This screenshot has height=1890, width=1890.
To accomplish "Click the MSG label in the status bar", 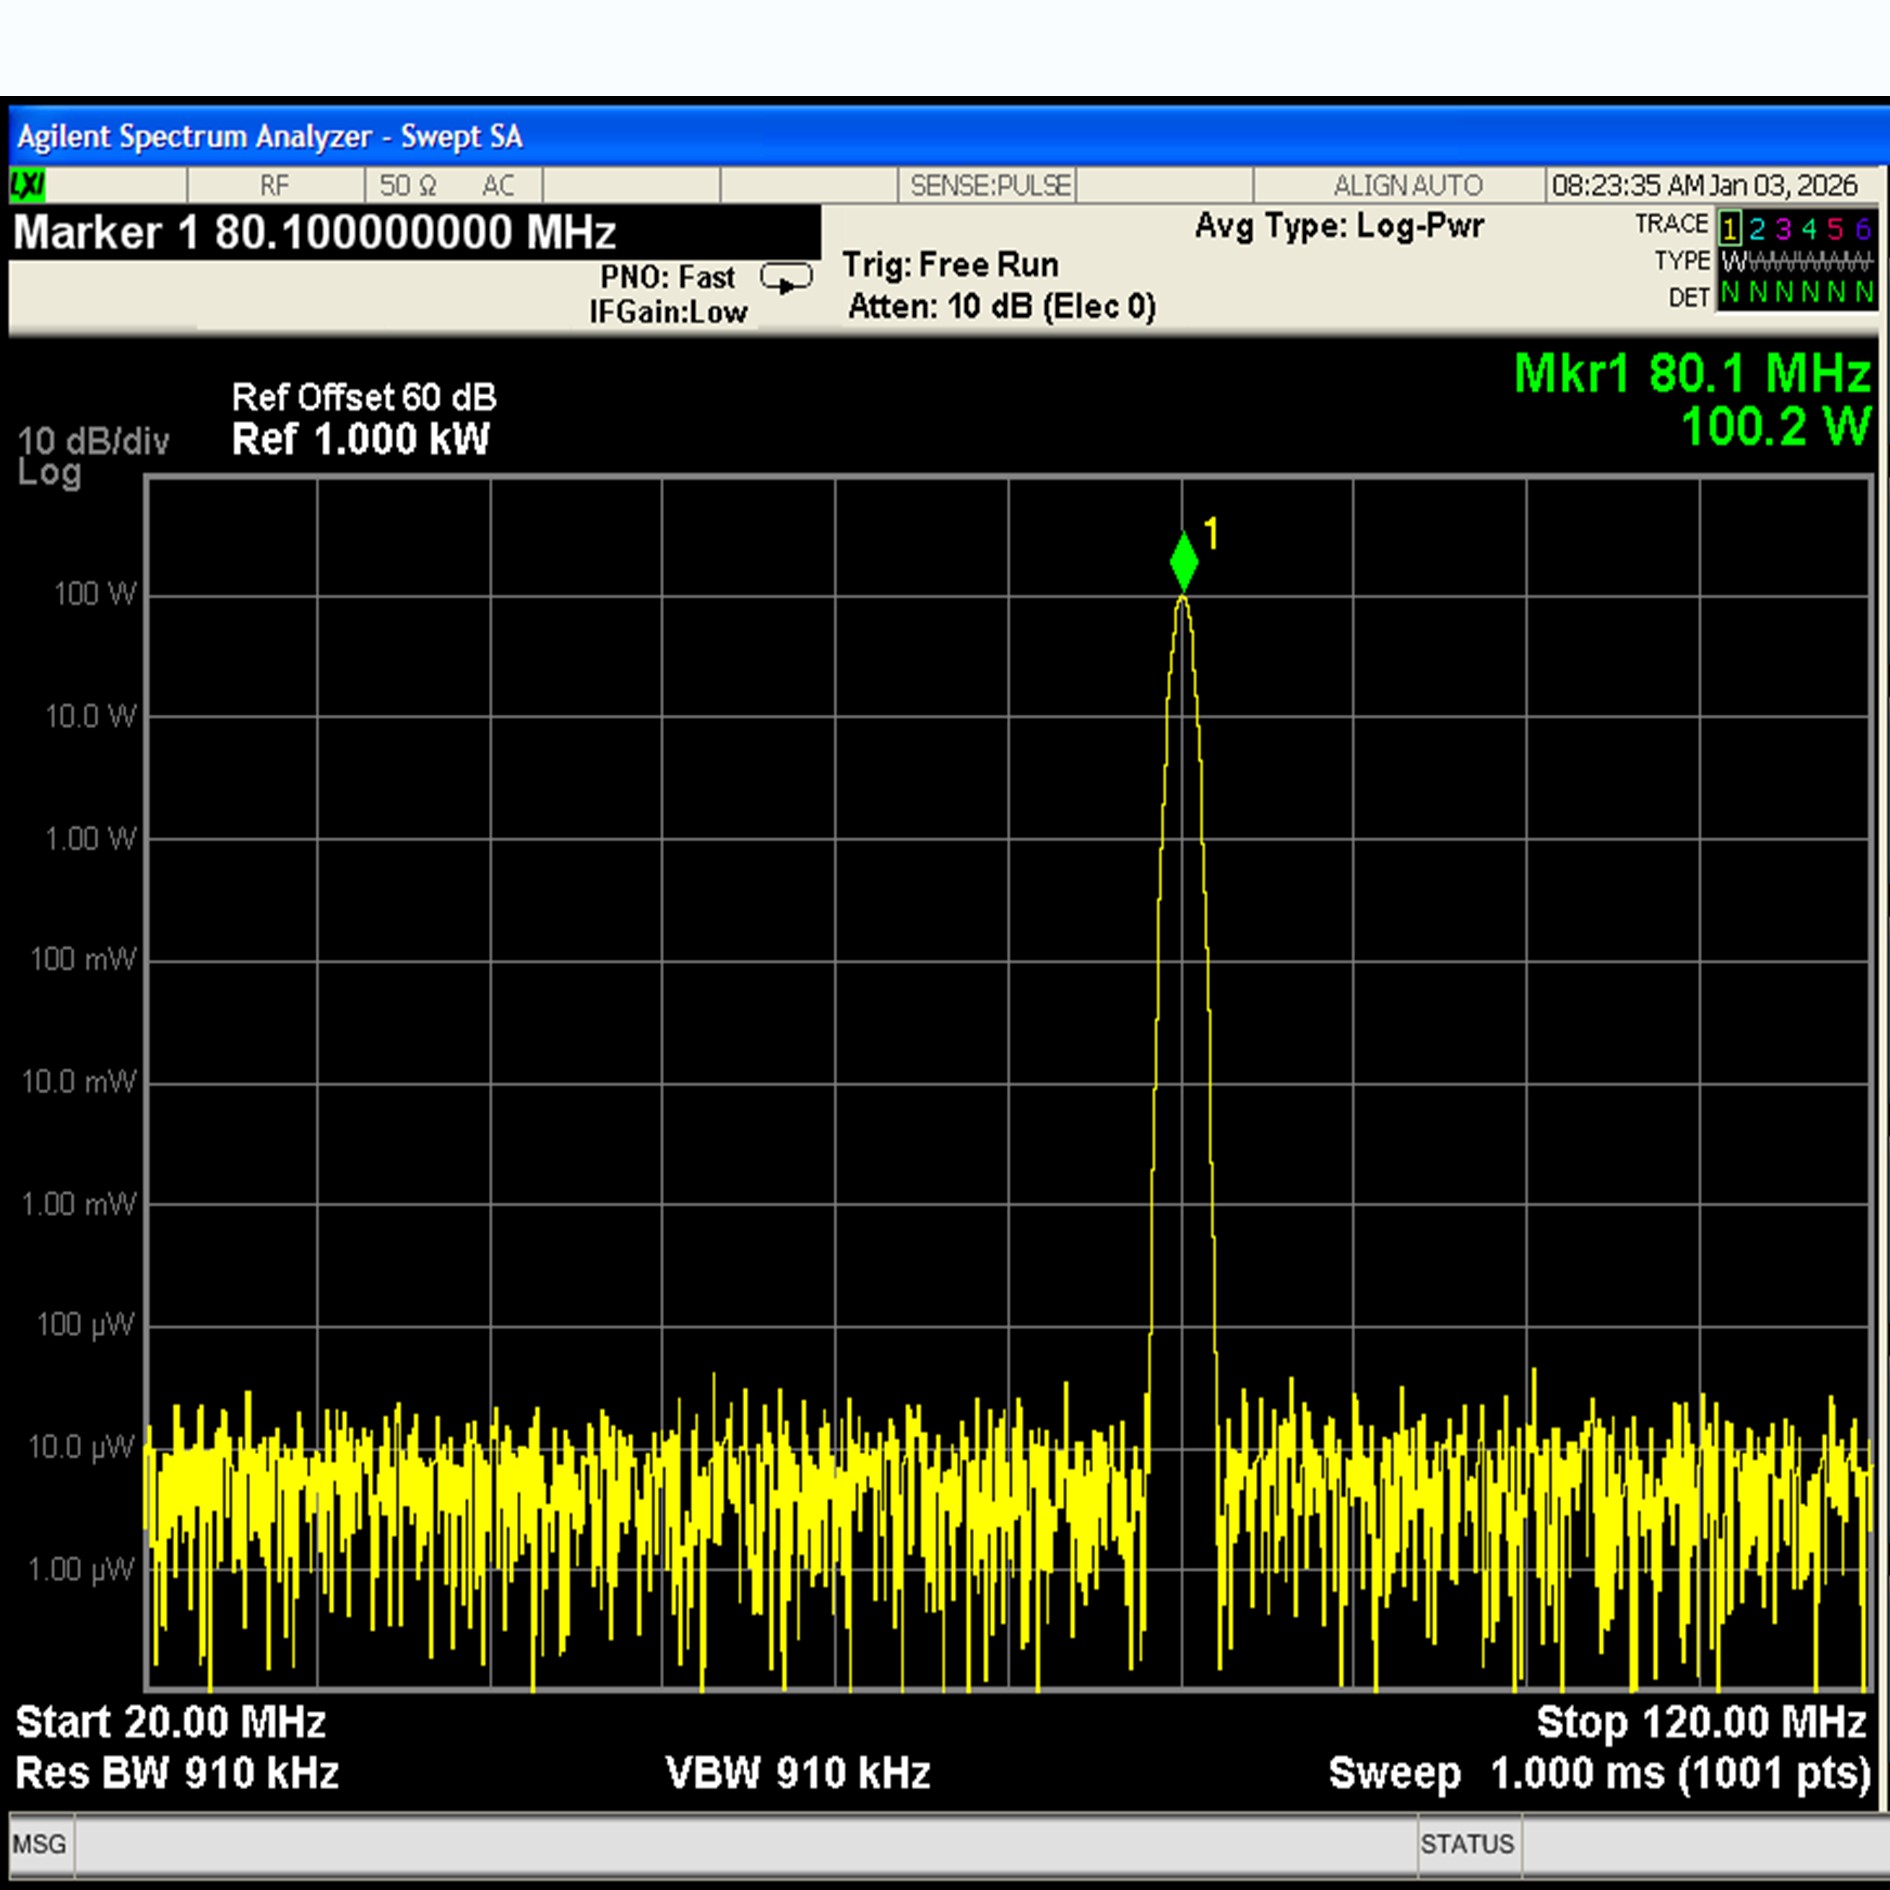I will coord(40,1844).
